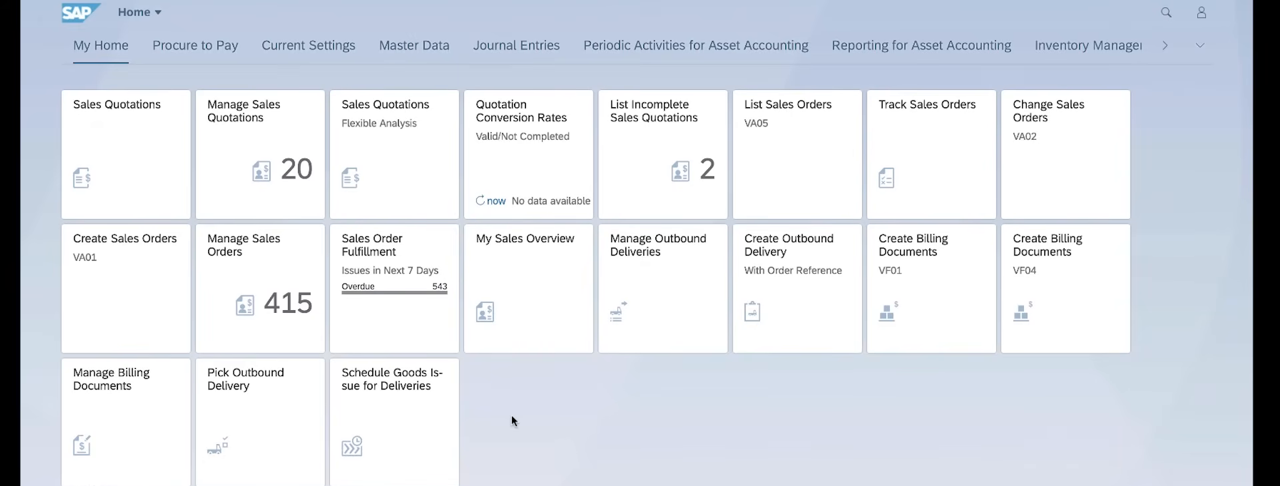The image size is (1280, 486).
Task: Open the Journal Entries tab
Action: click(x=516, y=45)
